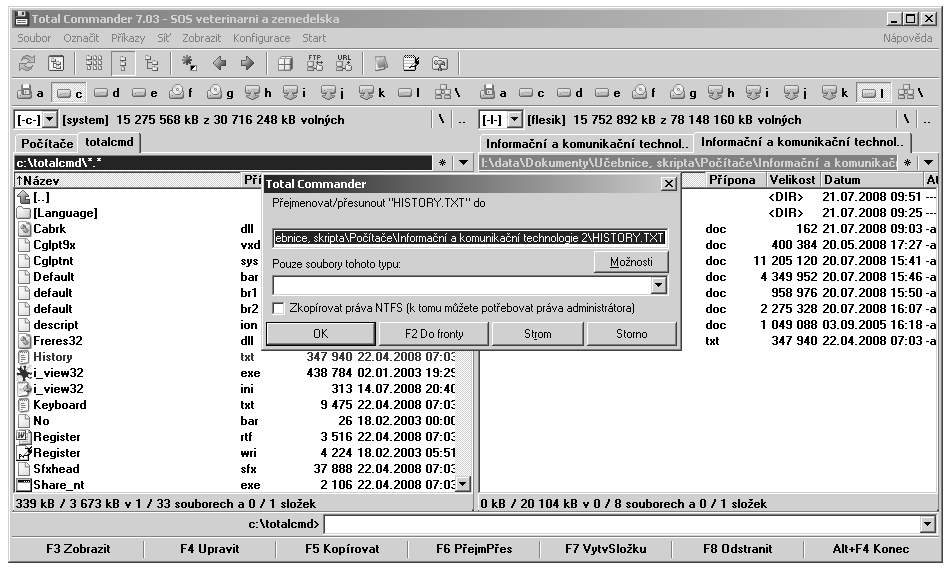Cancel the dialog with Storno

pos(631,334)
